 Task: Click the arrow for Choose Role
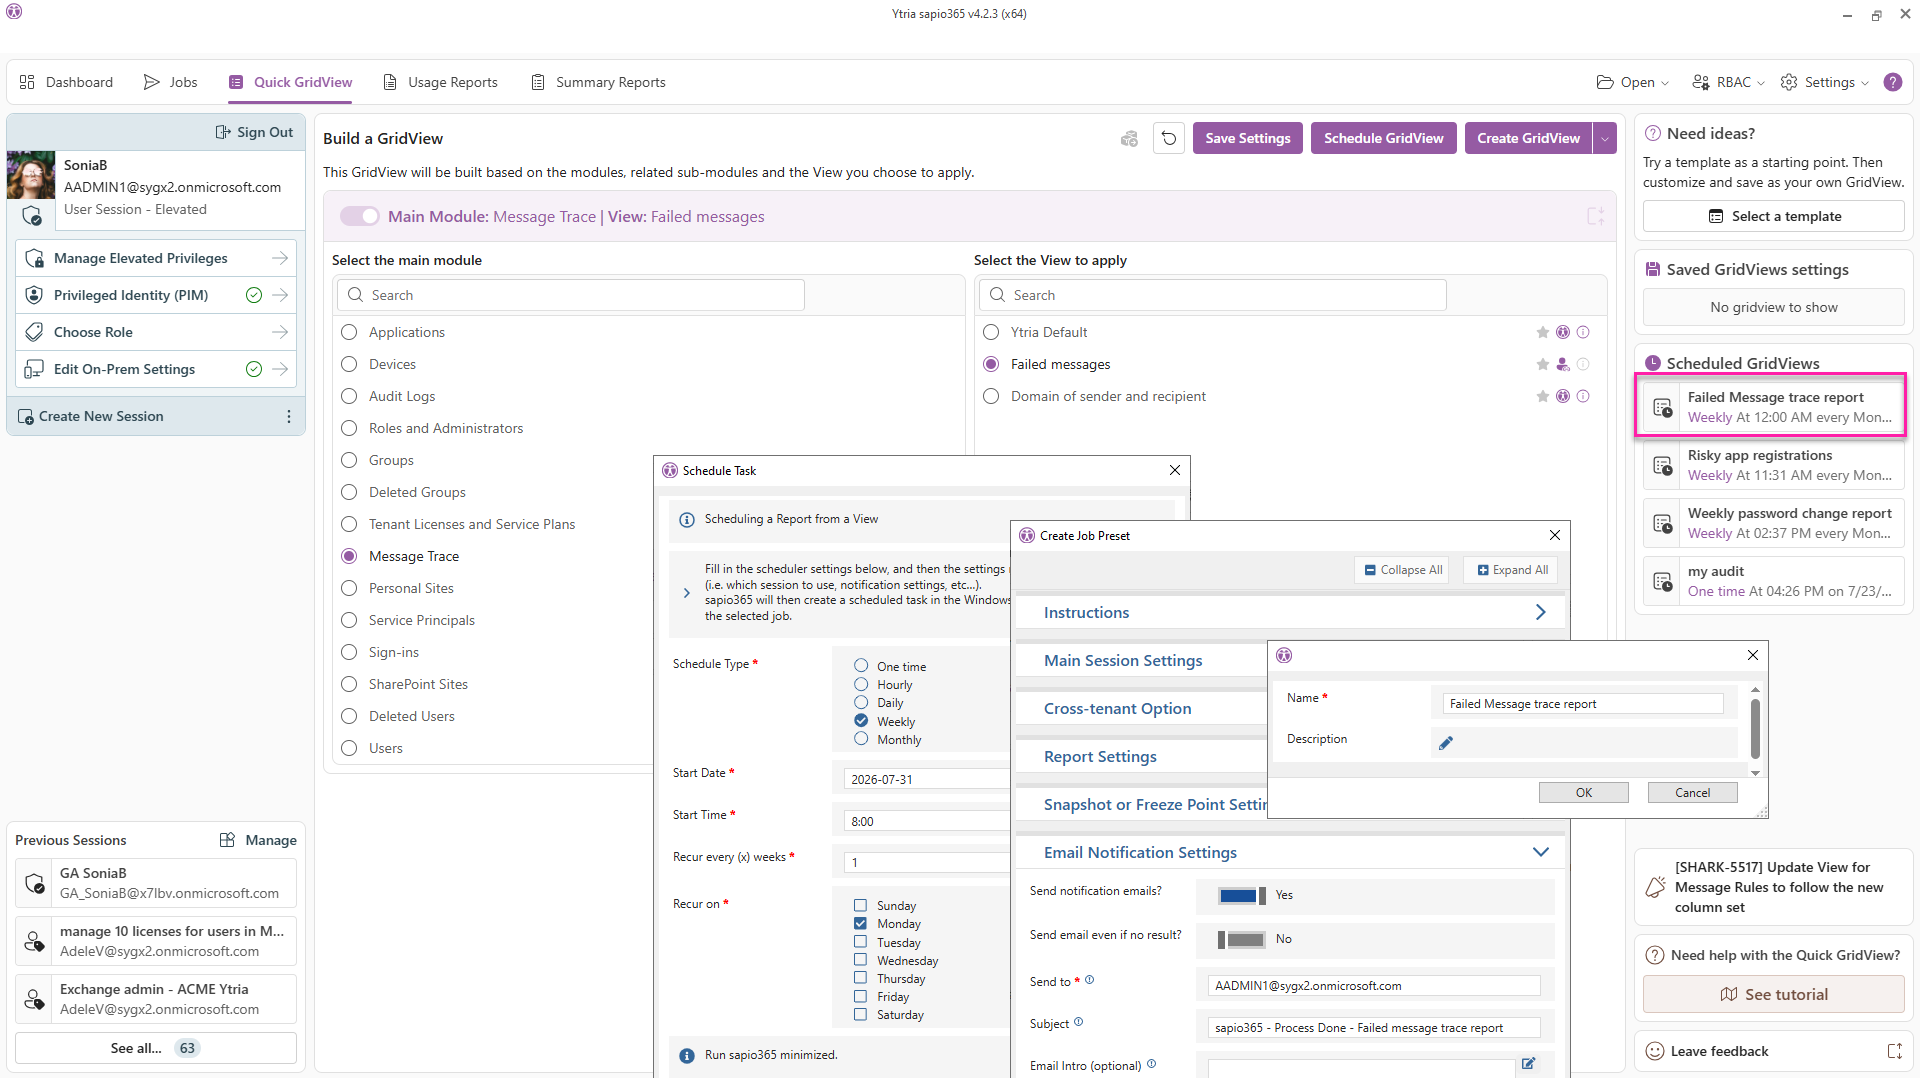[x=280, y=332]
